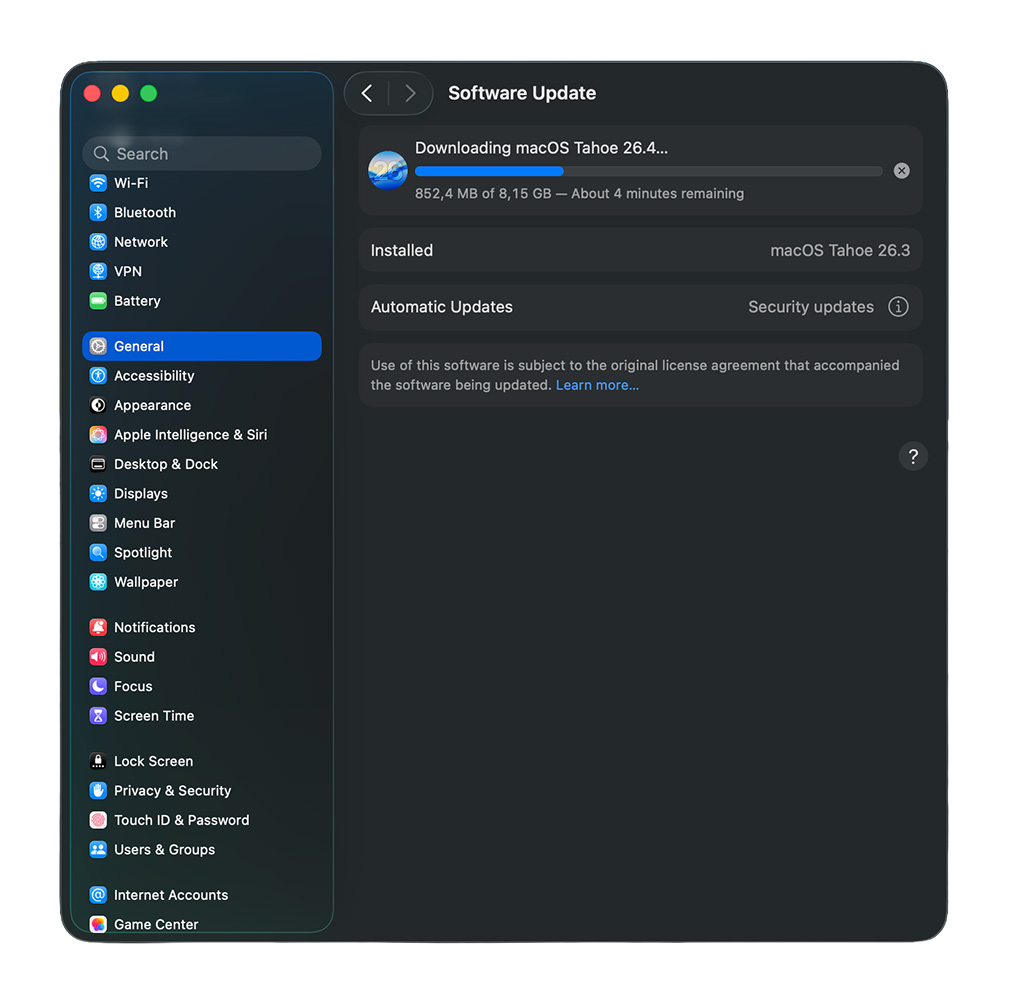Image resolution: width=1024 pixels, height=998 pixels.
Task: Open the Displays label in sidebar
Action: pos(140,493)
